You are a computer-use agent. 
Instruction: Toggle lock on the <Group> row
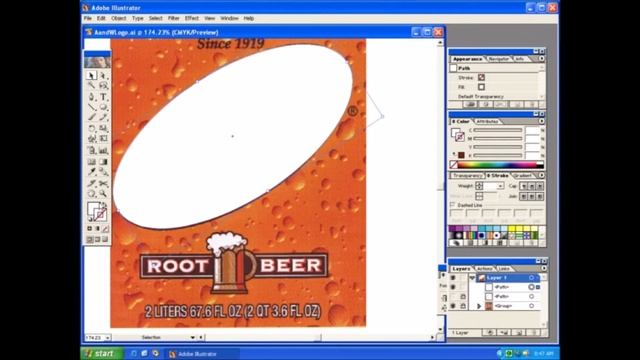coord(463,306)
